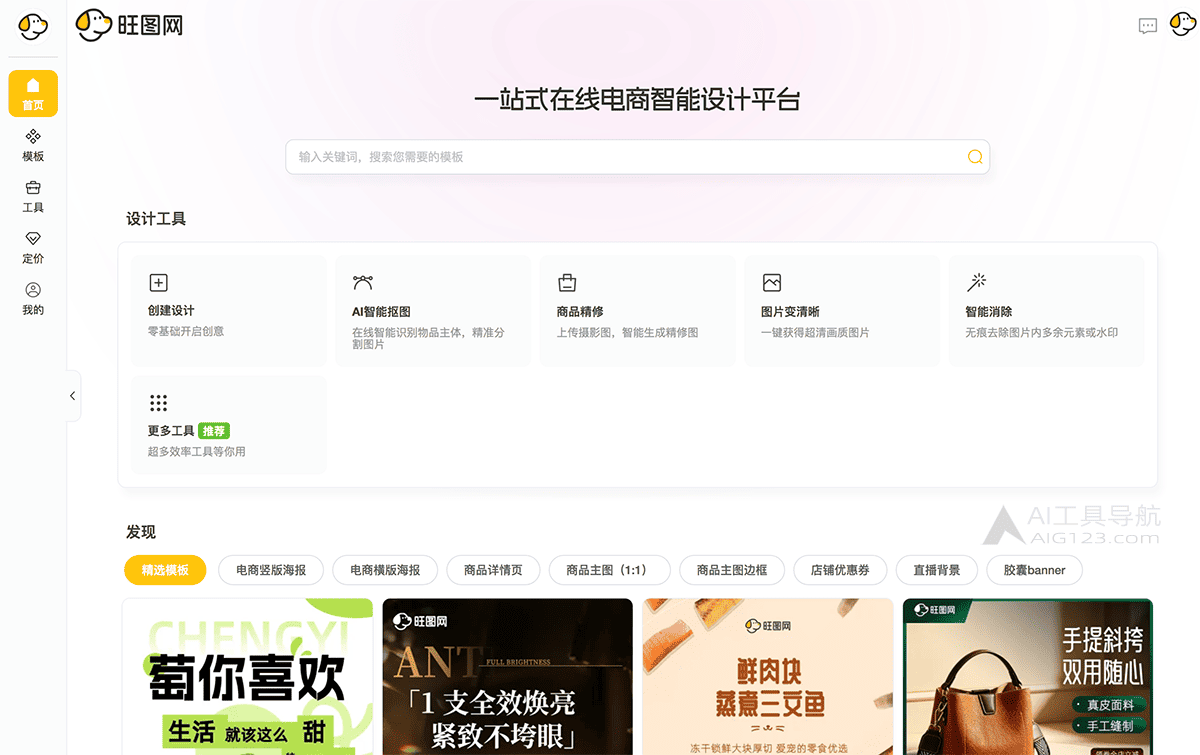Open the 商品精修 tool title

point(580,312)
